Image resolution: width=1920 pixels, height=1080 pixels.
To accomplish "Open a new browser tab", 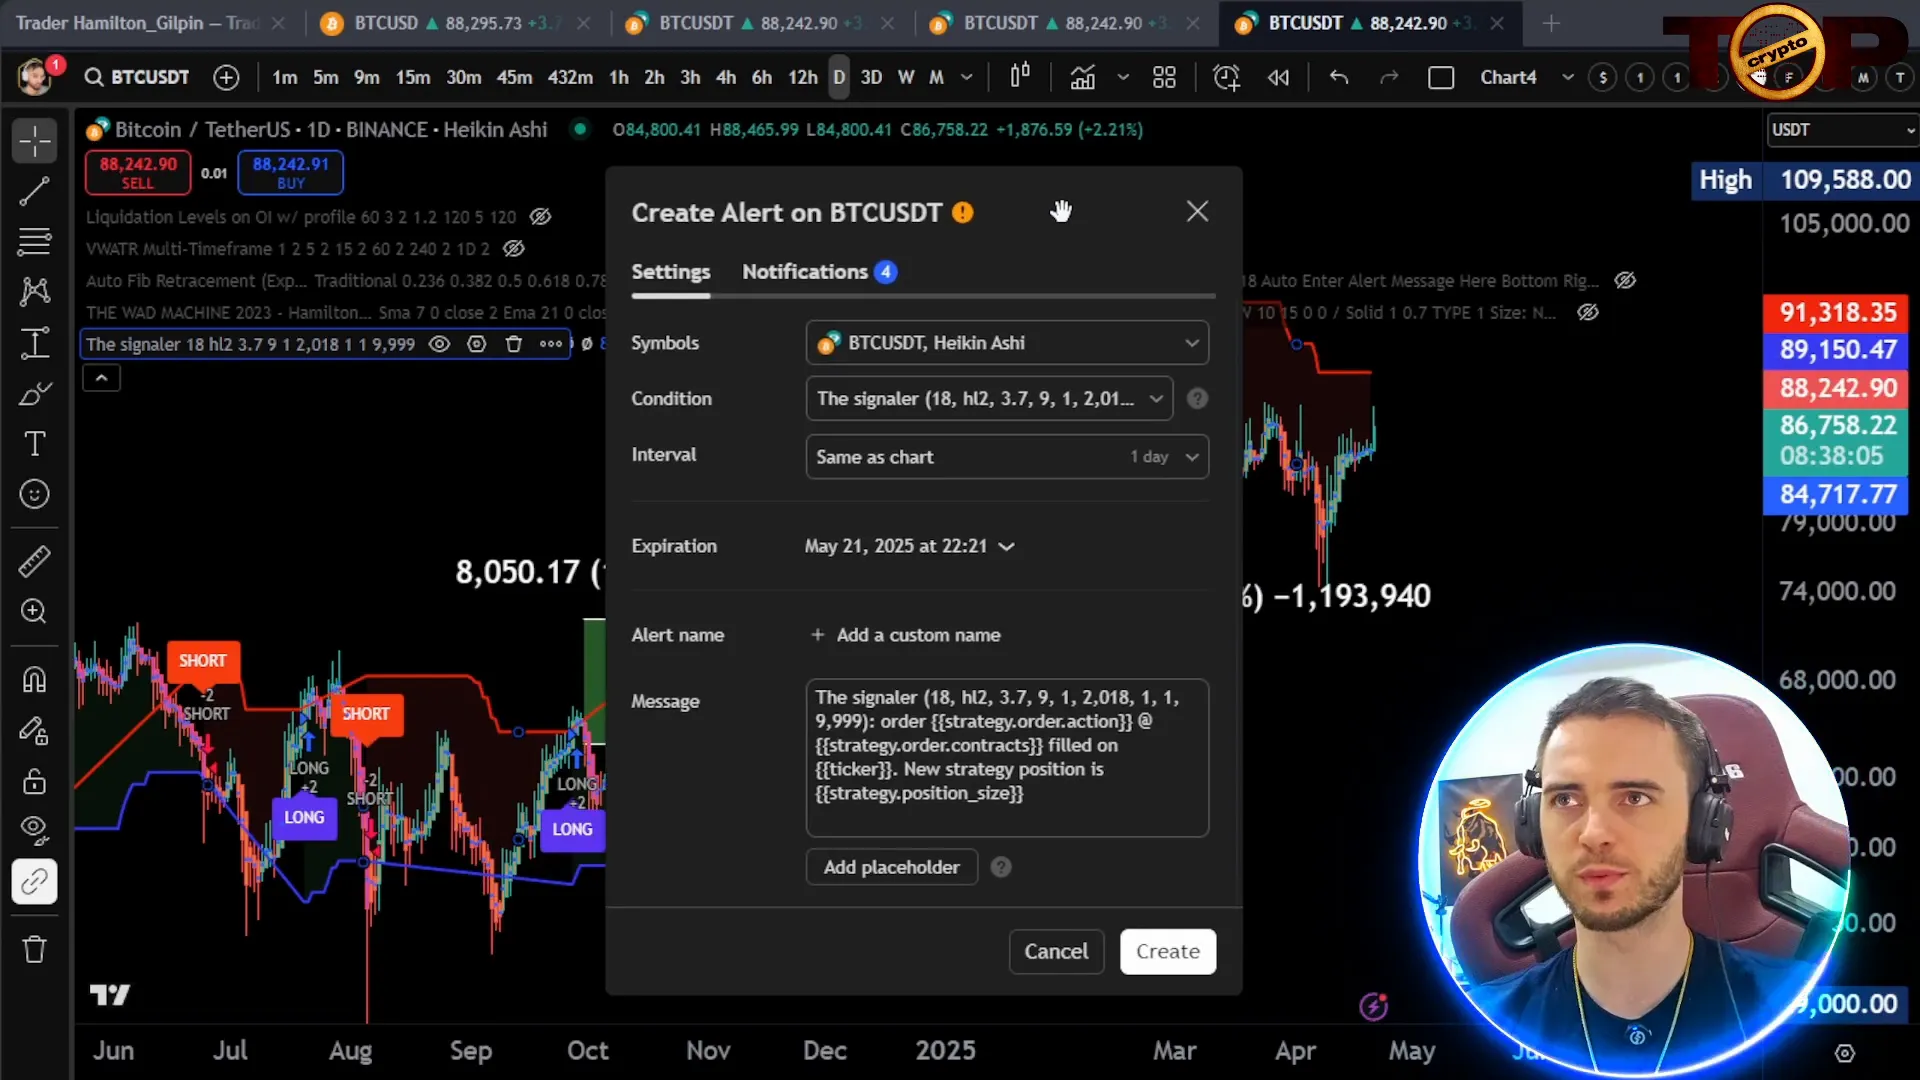I will pos(1551,23).
